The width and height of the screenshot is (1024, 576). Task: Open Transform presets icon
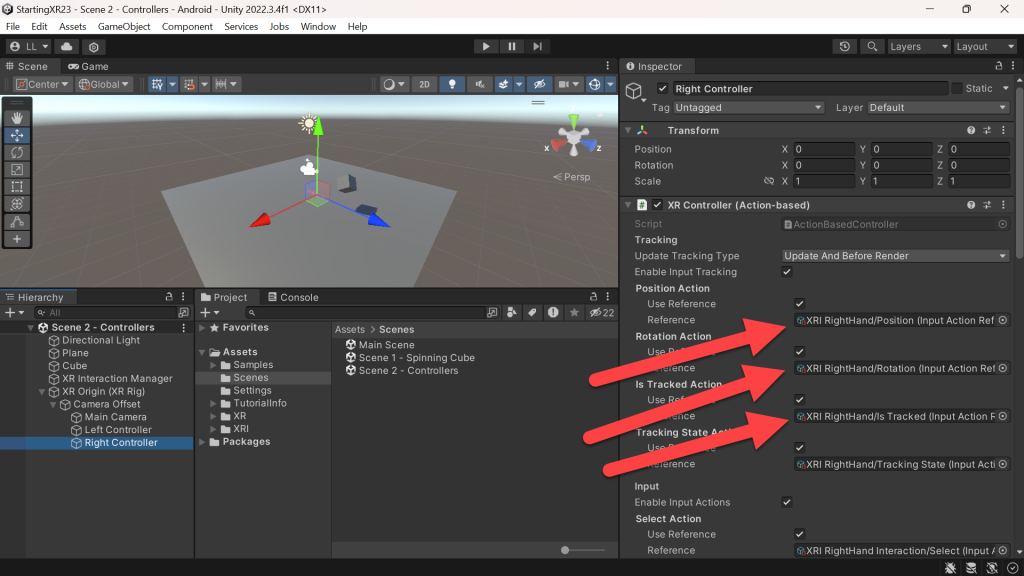tap(987, 131)
